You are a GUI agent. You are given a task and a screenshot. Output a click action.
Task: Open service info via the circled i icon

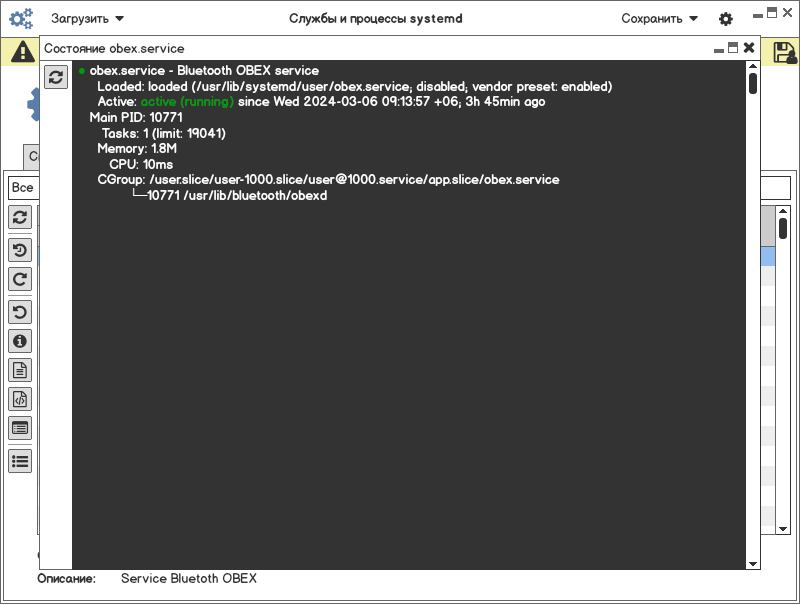20,341
